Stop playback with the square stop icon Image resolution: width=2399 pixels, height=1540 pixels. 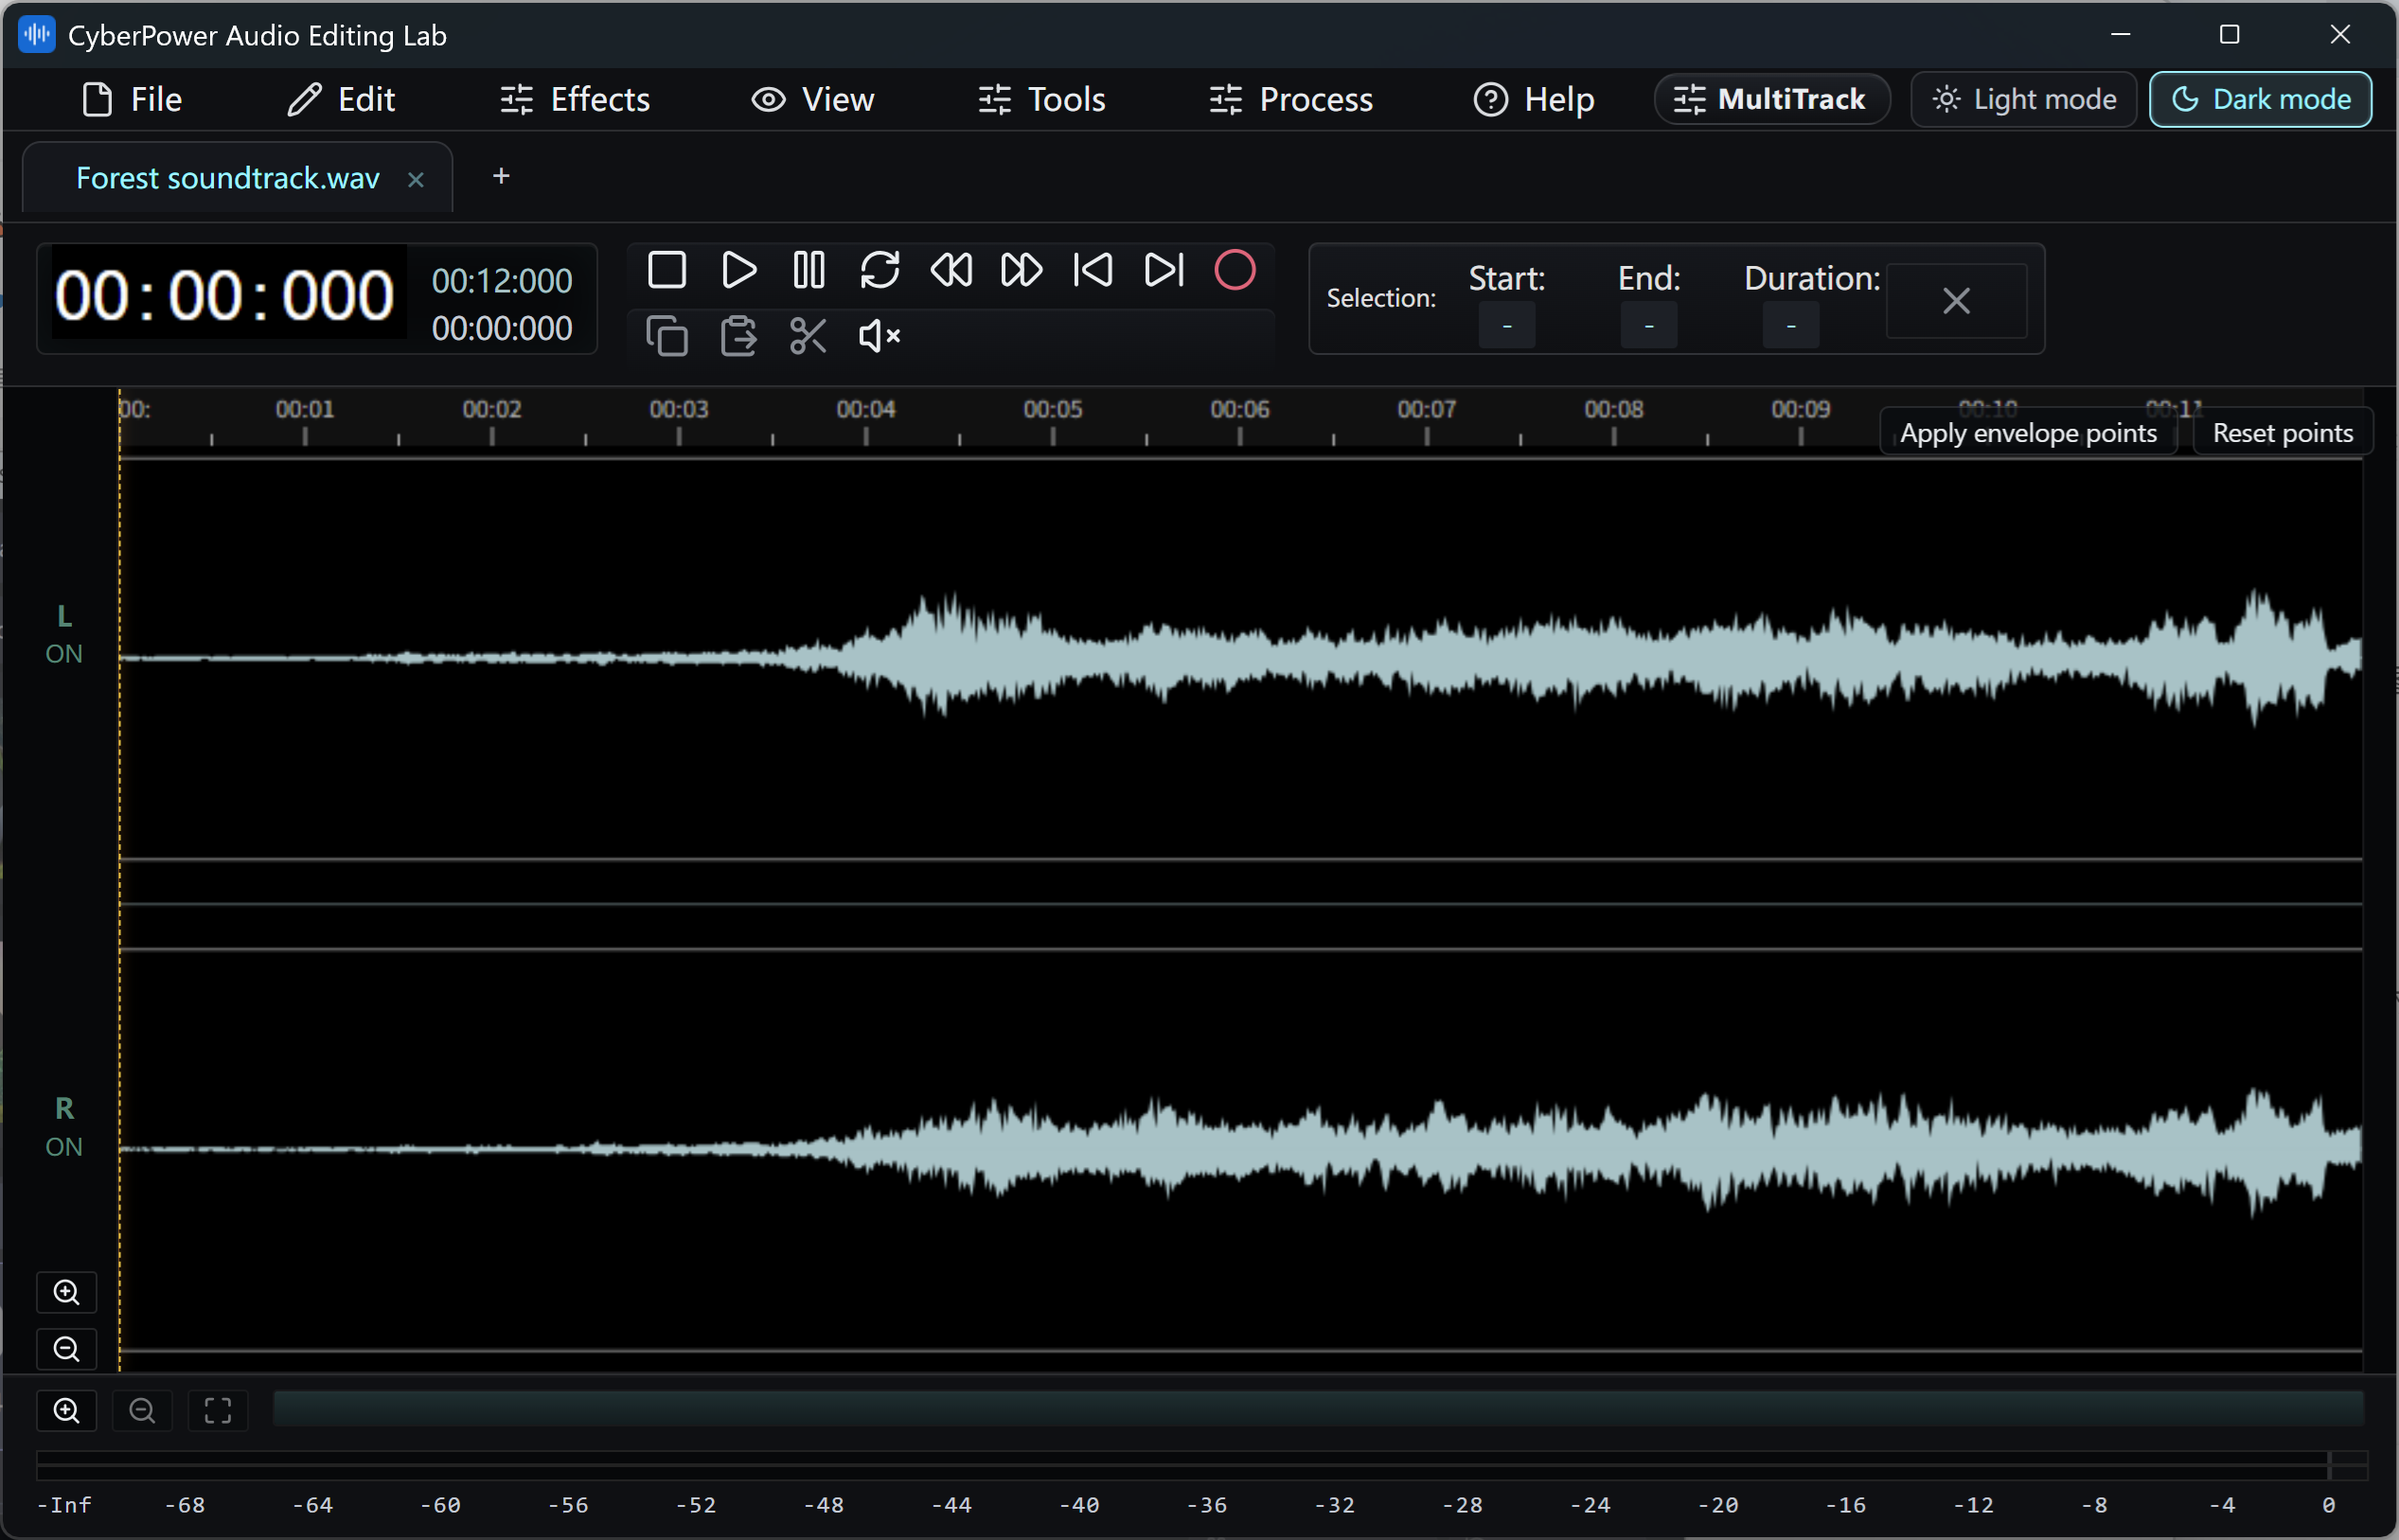click(x=667, y=270)
